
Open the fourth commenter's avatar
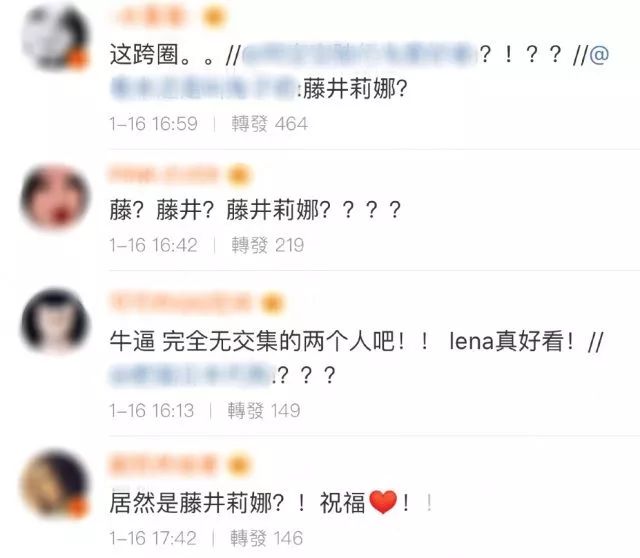point(56,484)
